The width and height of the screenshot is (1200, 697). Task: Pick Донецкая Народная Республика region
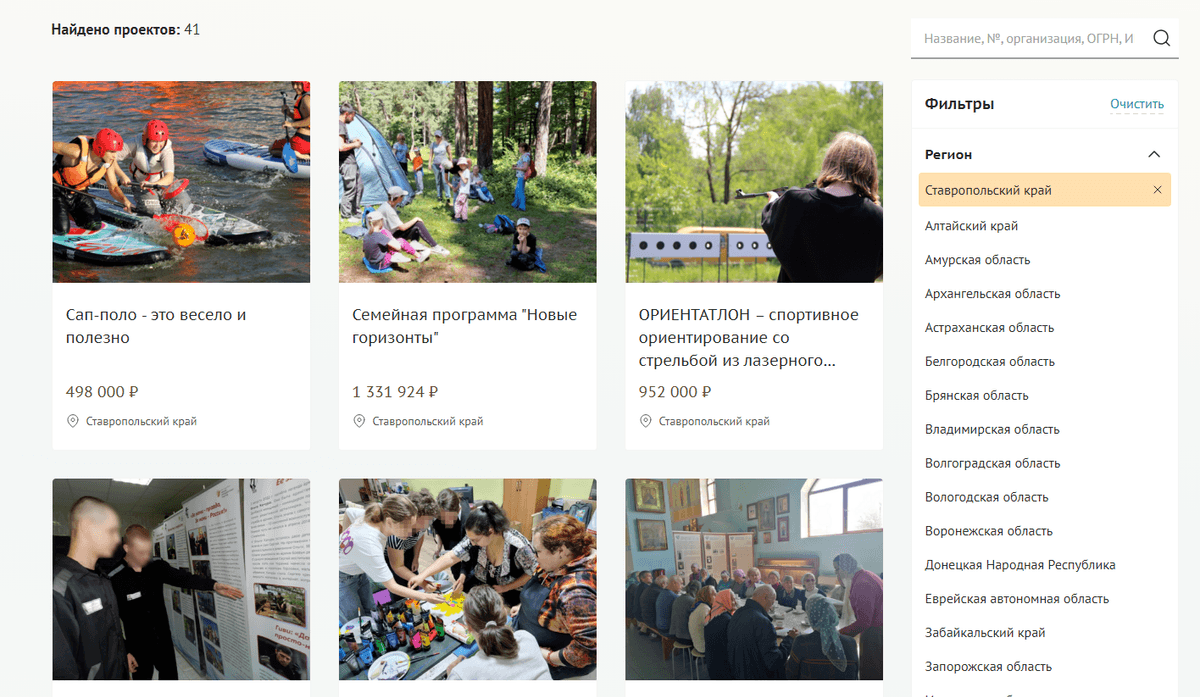(1020, 565)
